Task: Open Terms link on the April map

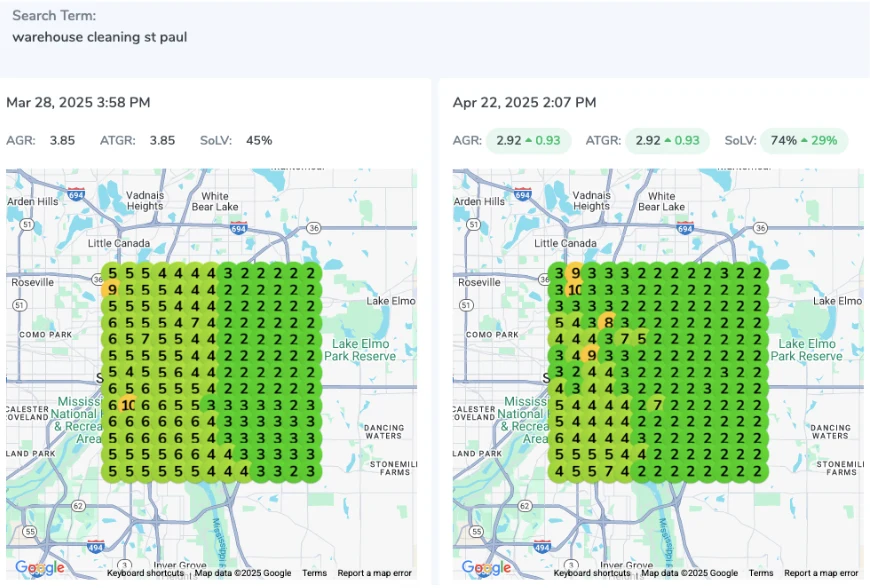Action: 761,573
